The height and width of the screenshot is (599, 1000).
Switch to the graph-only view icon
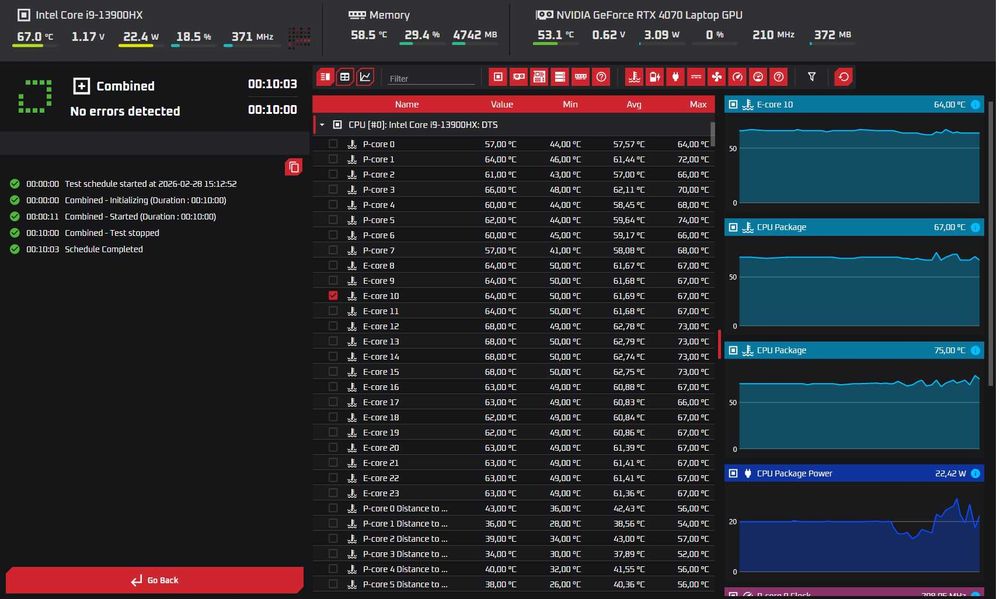[x=365, y=77]
